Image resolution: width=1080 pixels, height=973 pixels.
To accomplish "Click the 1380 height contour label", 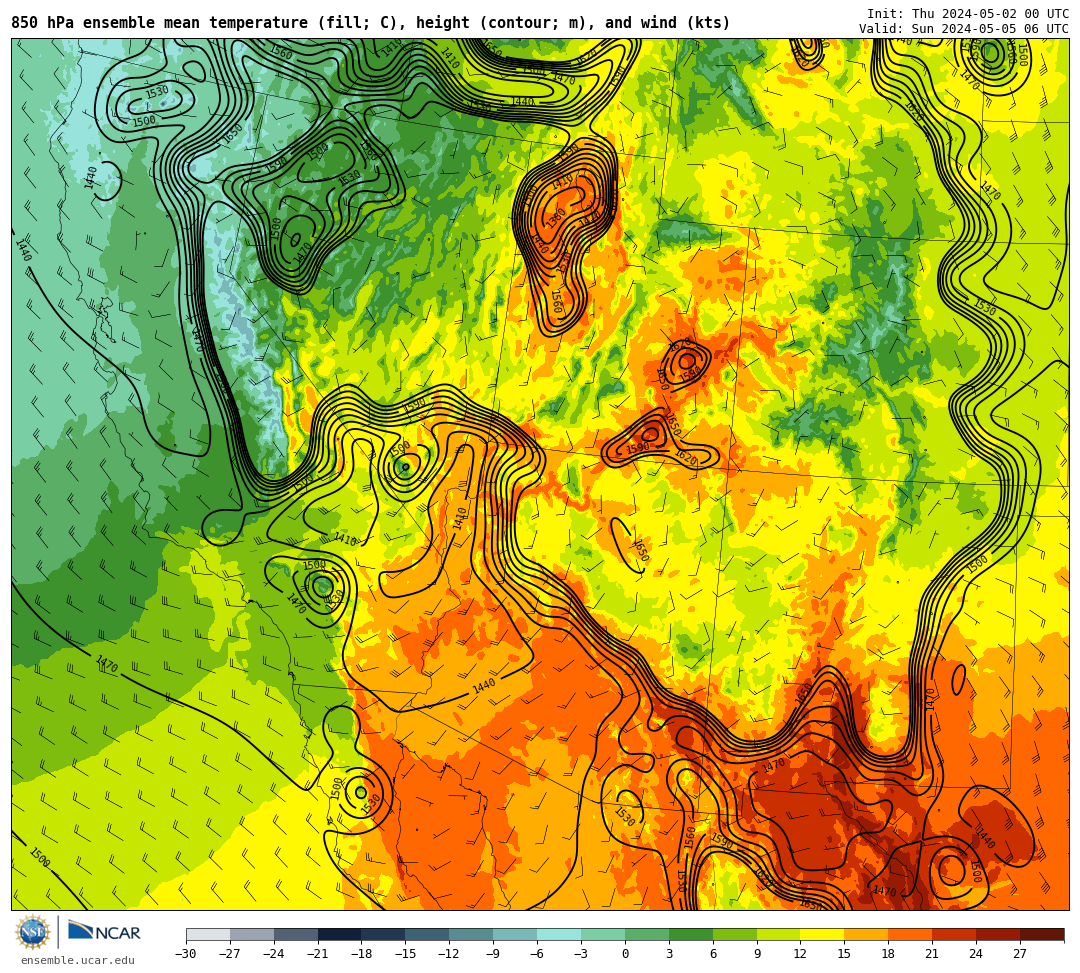I will (556, 218).
